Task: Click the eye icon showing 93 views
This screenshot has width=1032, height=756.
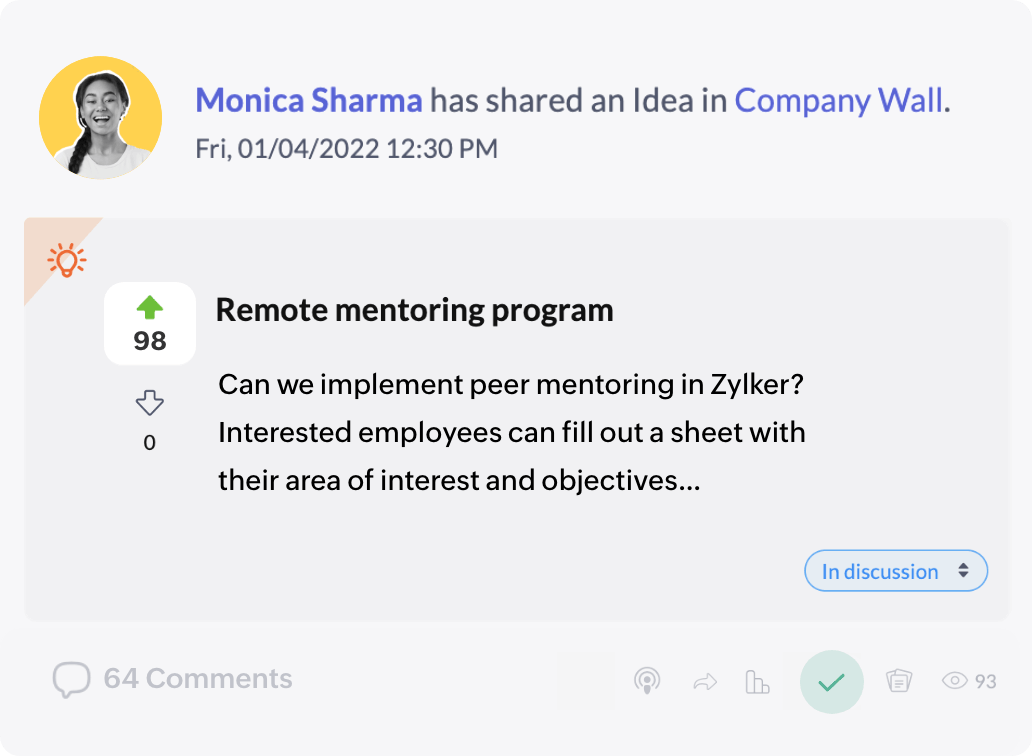Action: coord(955,681)
